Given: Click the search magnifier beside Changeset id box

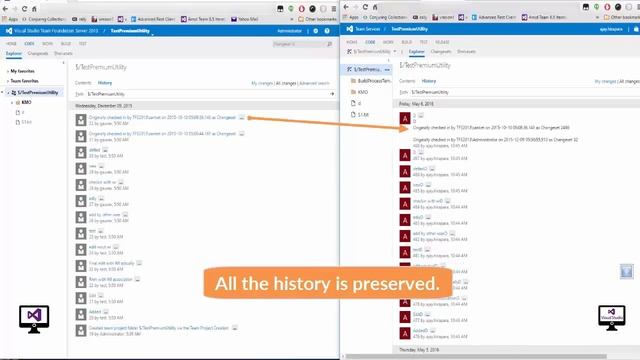Looking at the screenshot, I should coord(329,44).
